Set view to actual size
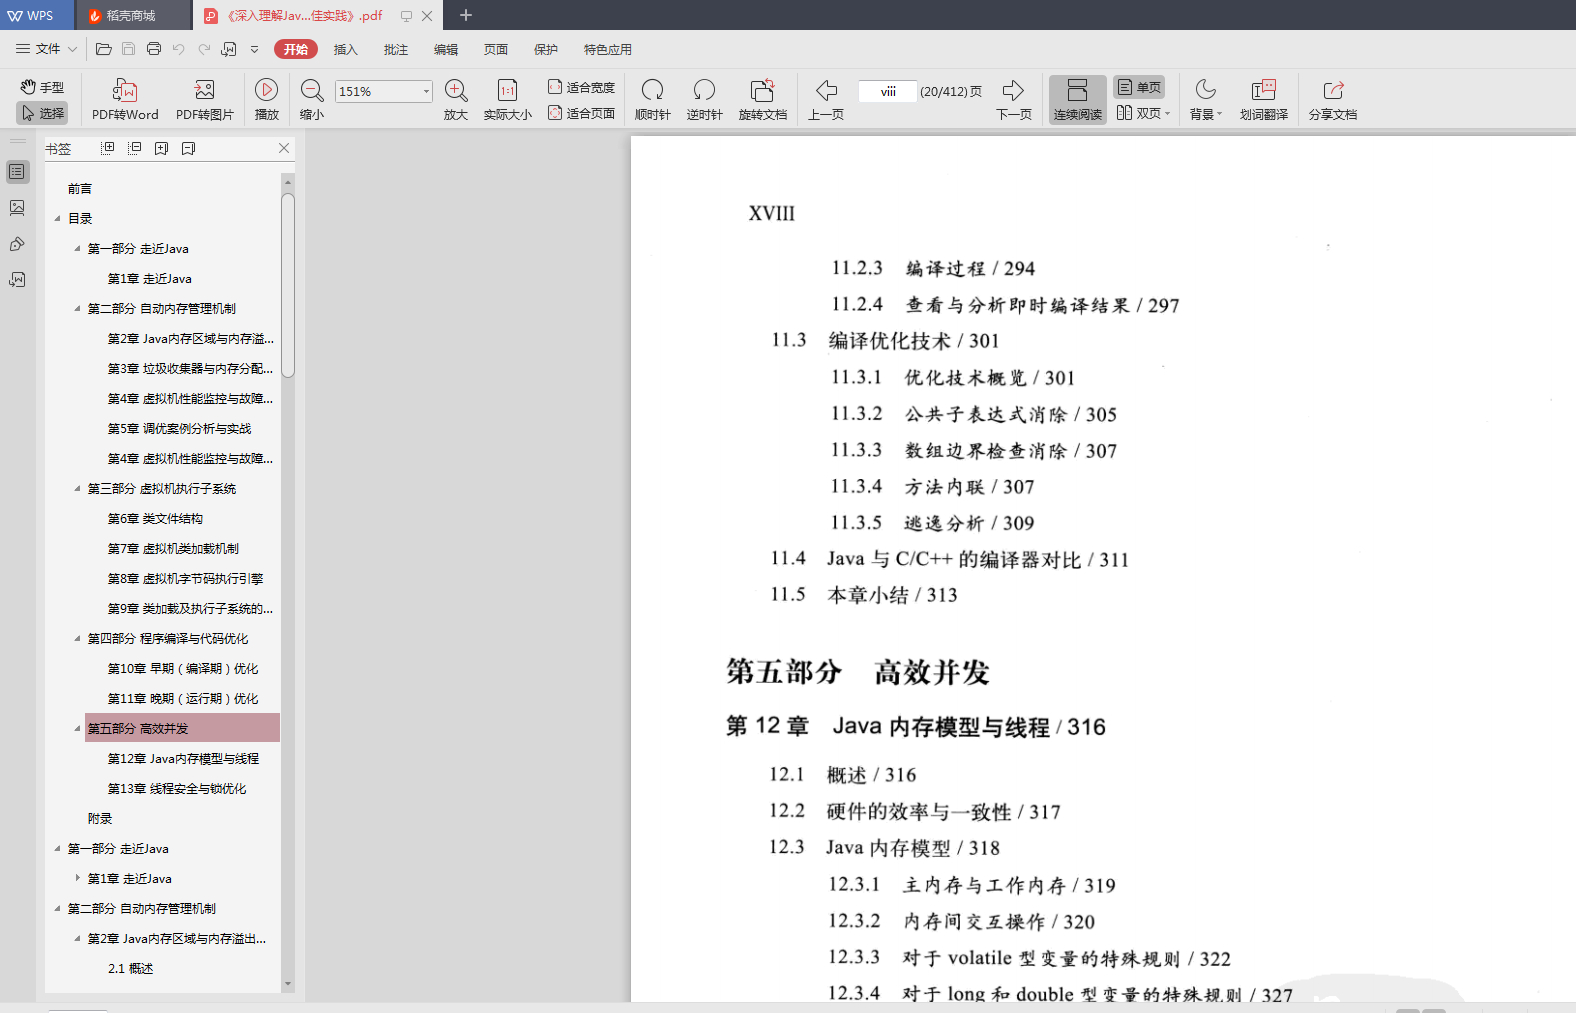 click(x=507, y=100)
